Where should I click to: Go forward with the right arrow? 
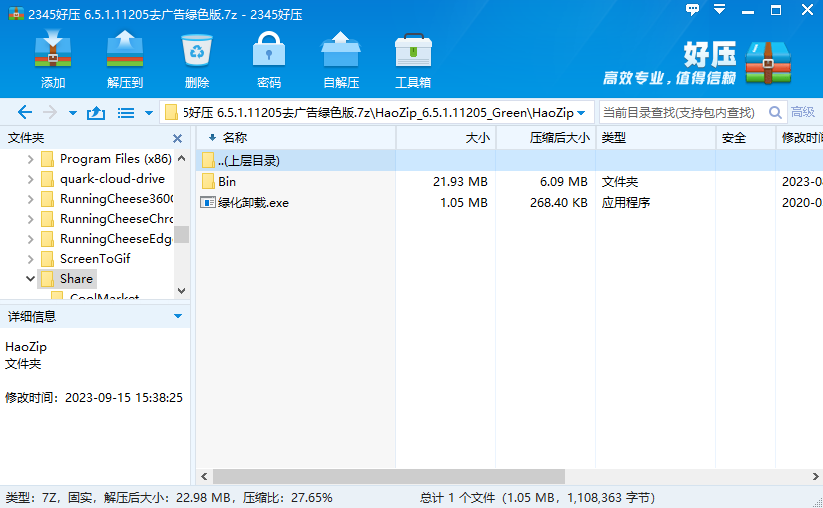point(50,112)
